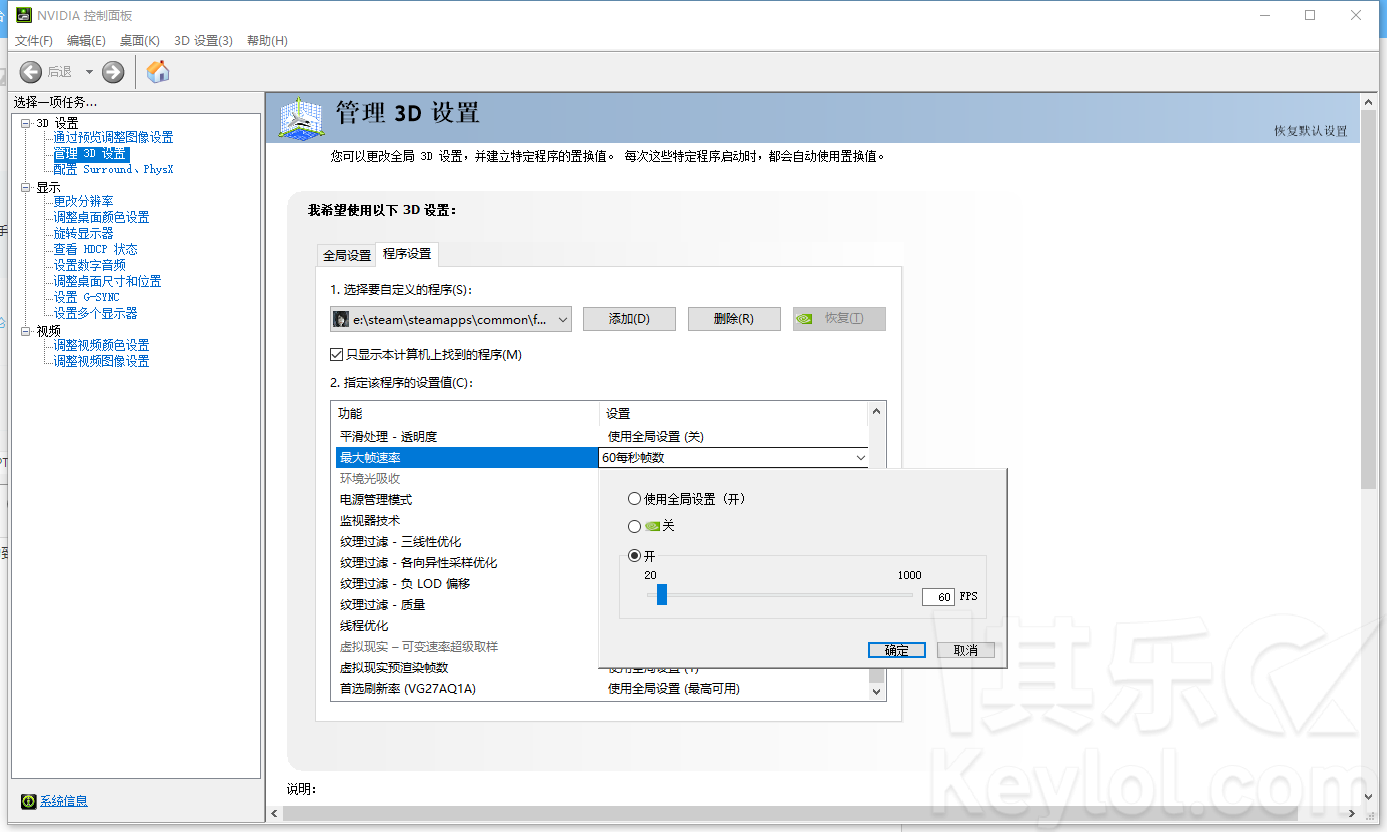Select the 使用全局设置 (开) radio option
Viewport: 1387px width, 832px height.
tap(634, 499)
